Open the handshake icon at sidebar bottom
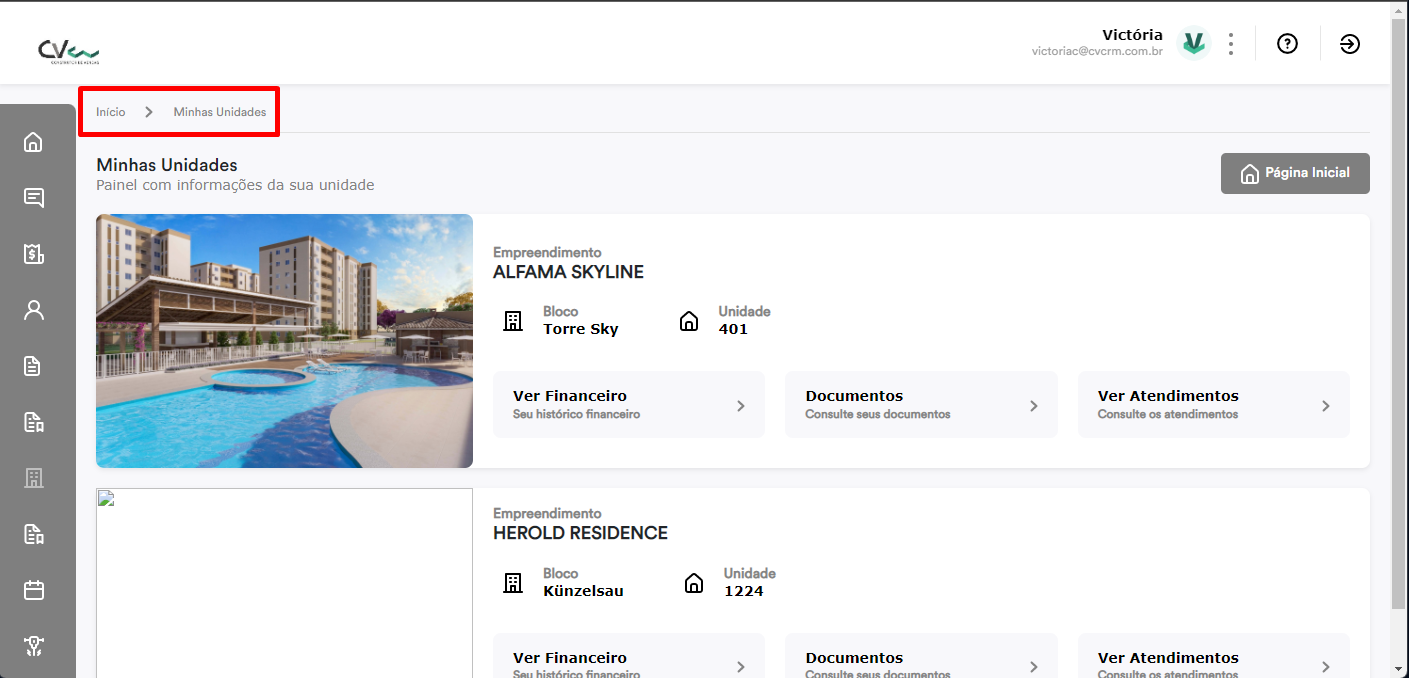This screenshot has width=1409, height=678. 34,646
